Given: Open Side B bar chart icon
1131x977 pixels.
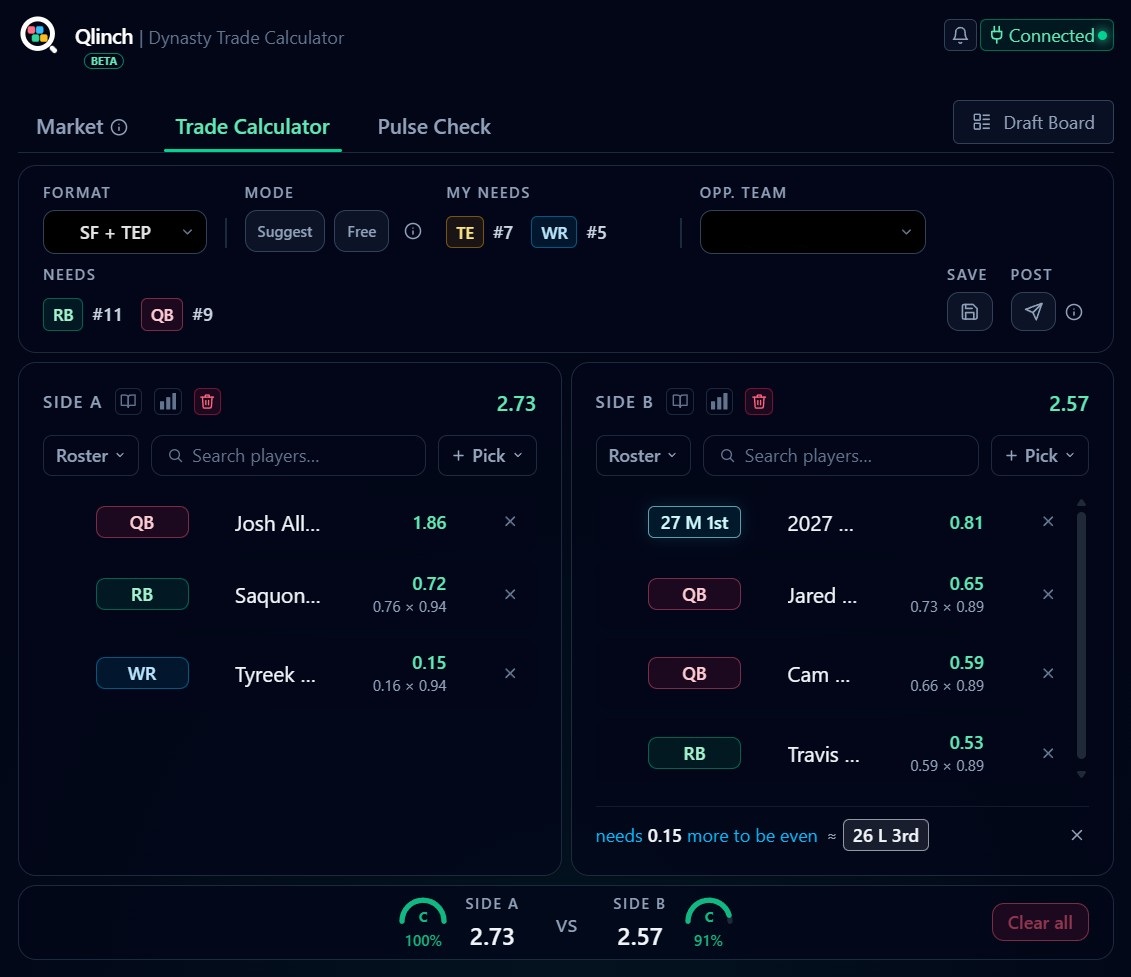Looking at the screenshot, I should pyautogui.click(x=719, y=402).
